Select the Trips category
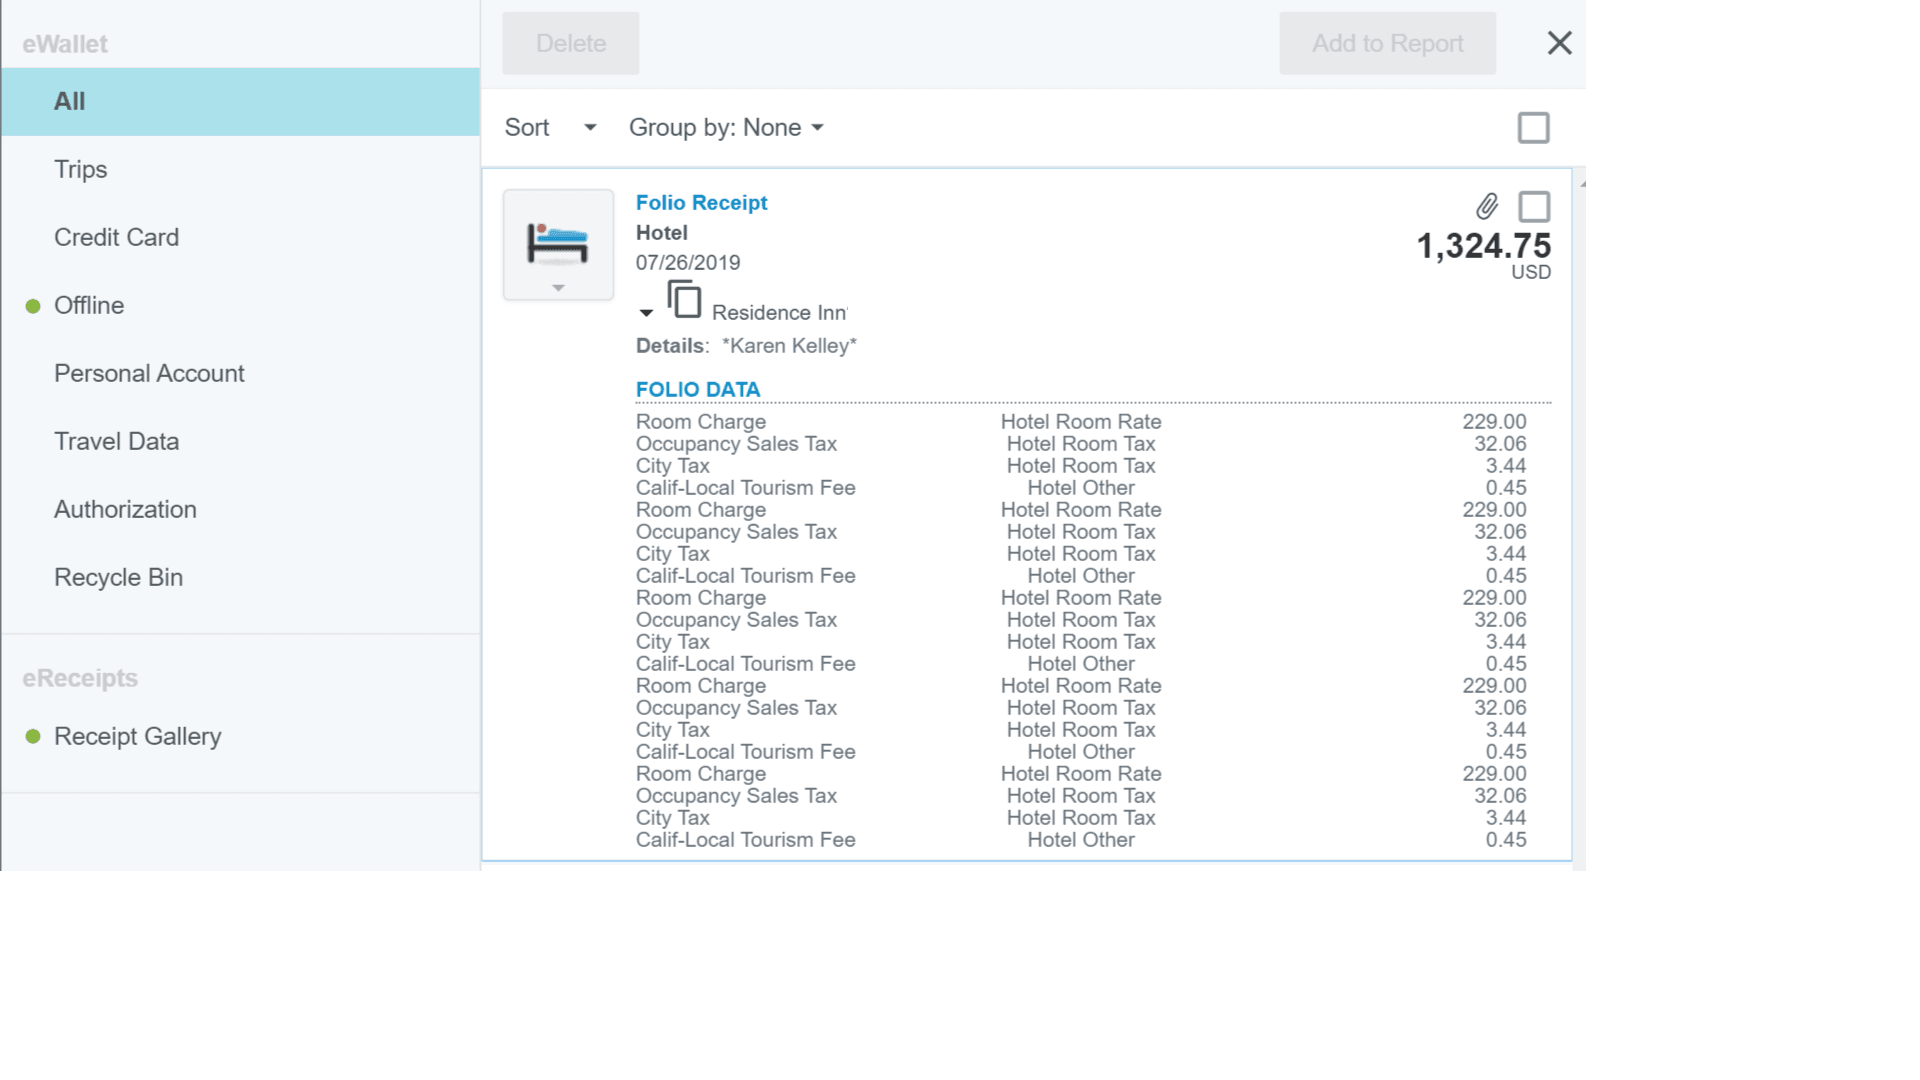The image size is (1920, 1080). pos(80,170)
